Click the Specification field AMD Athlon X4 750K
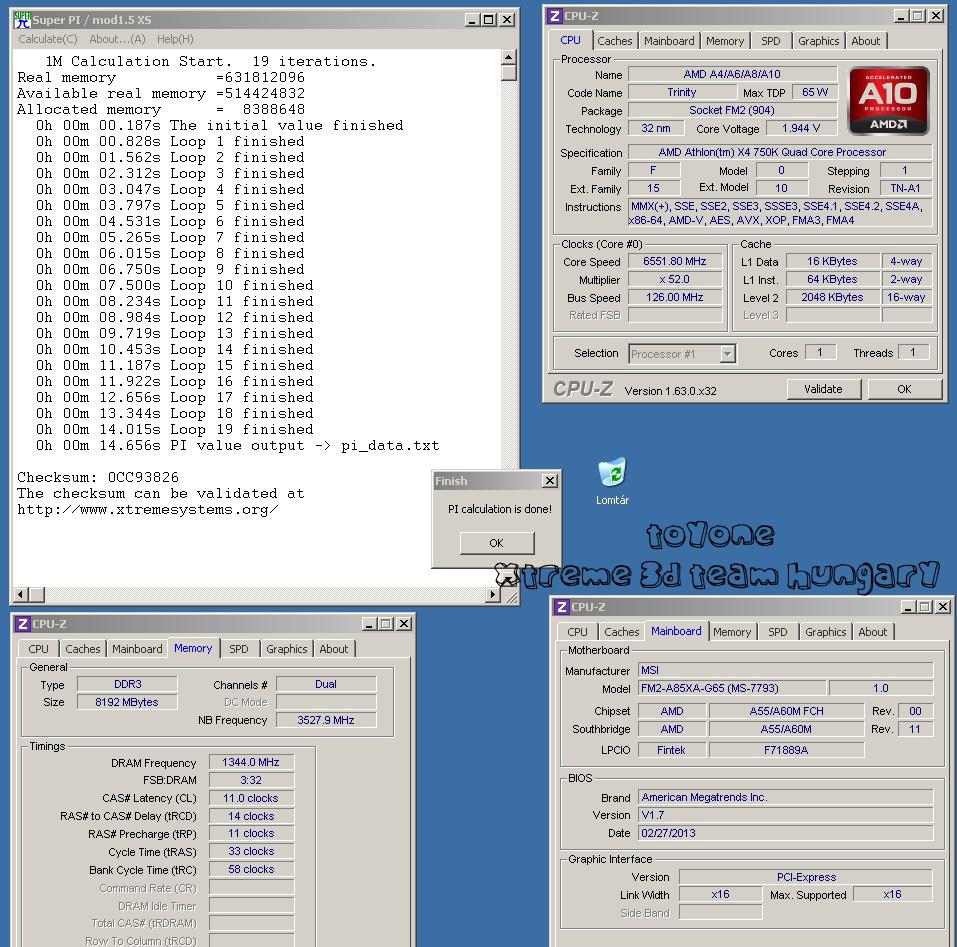Screen dimensions: 957x947 (x=780, y=152)
